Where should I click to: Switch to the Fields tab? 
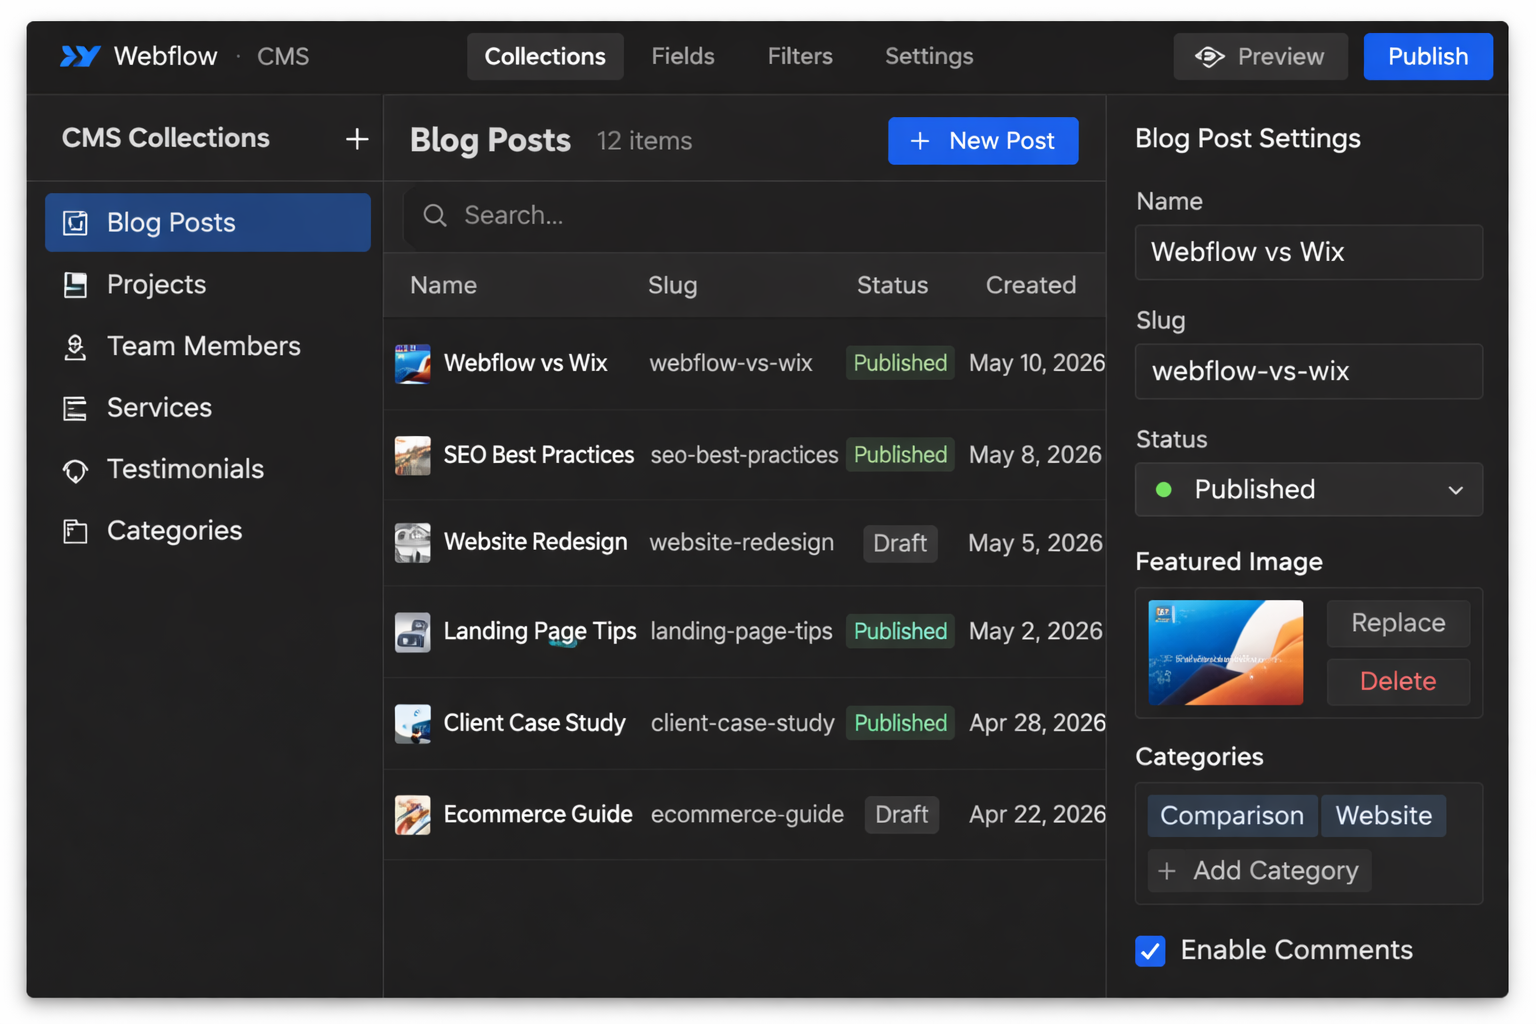point(683,56)
